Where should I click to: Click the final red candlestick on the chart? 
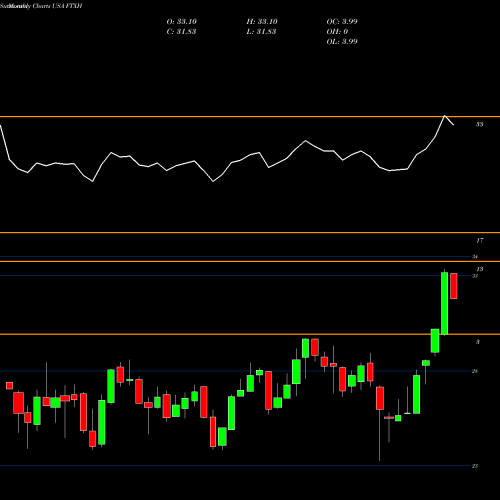click(x=454, y=286)
